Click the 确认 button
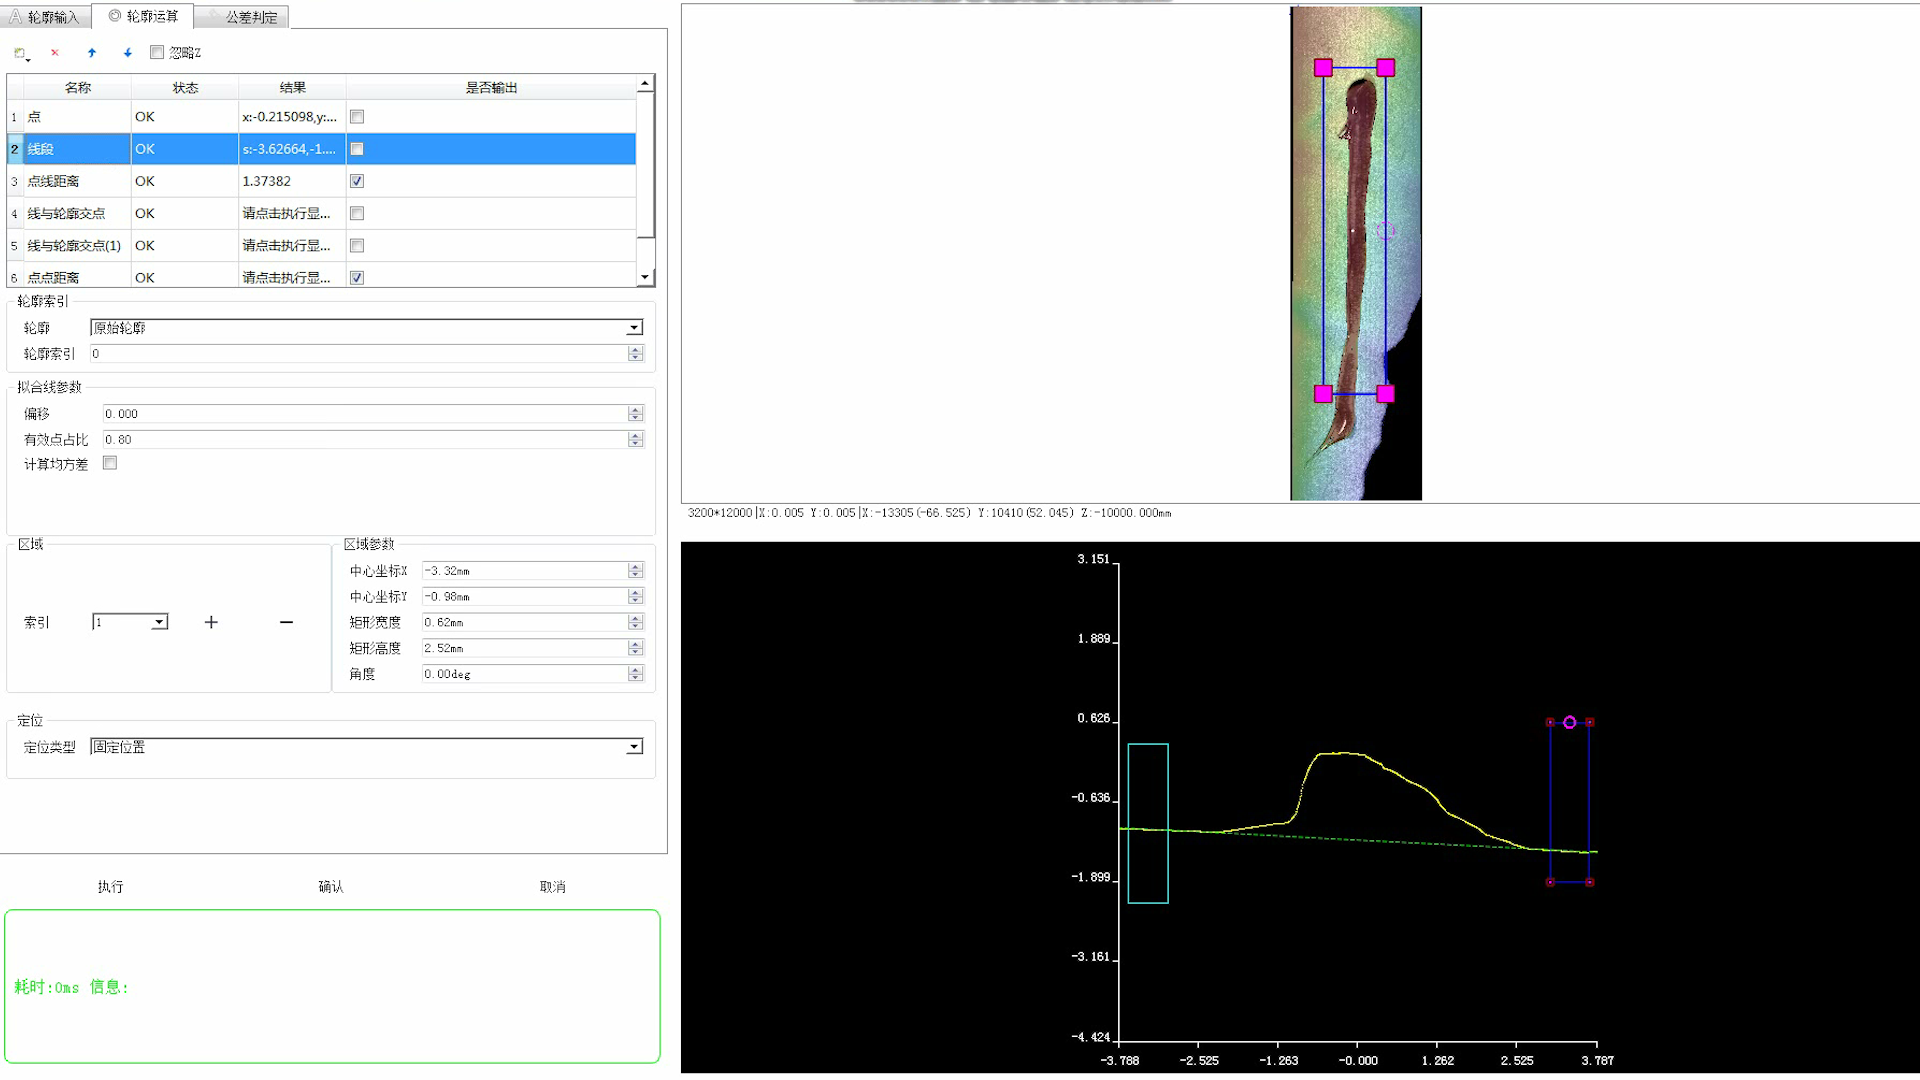 click(x=331, y=887)
